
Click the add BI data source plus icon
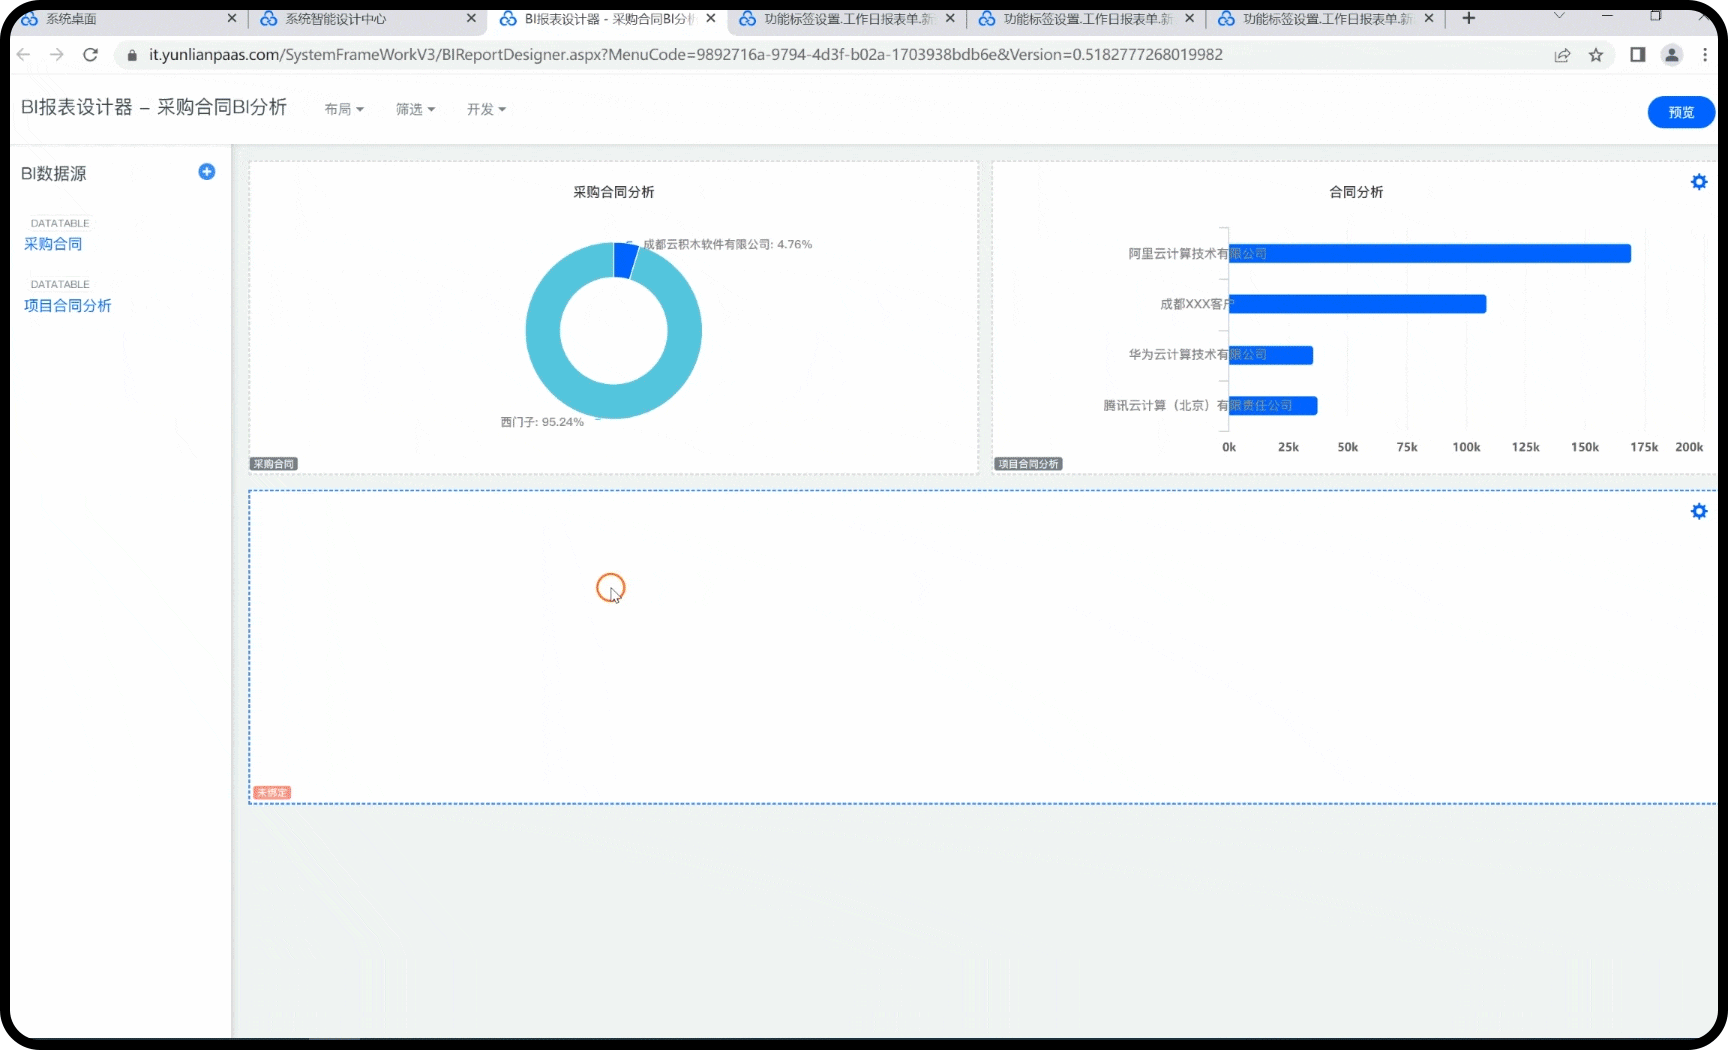tap(207, 172)
